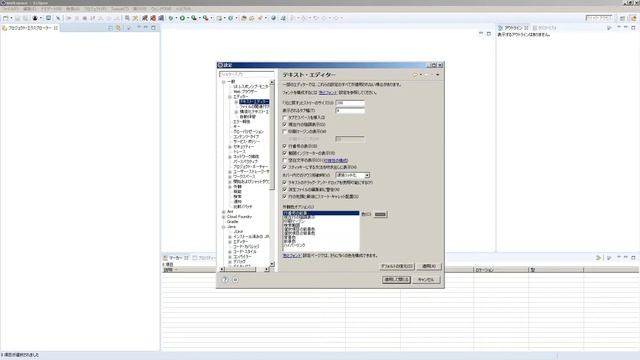The image size is (640, 360).
Task: Open the ファイル menu
Action: point(11,9)
